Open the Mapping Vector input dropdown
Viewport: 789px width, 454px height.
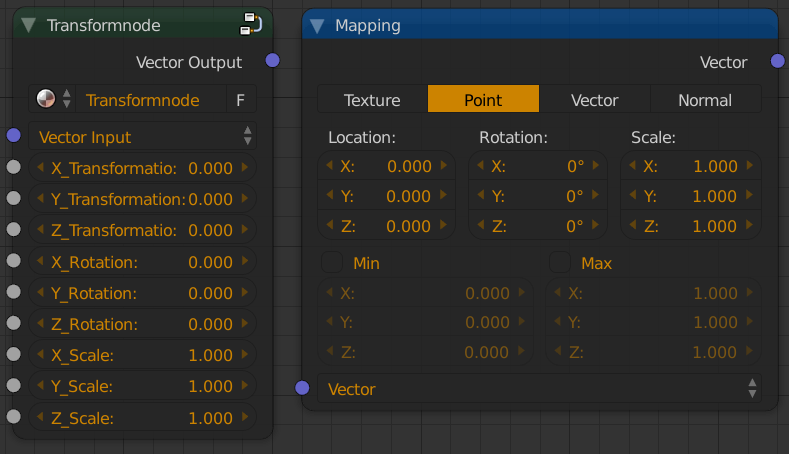[539, 388]
